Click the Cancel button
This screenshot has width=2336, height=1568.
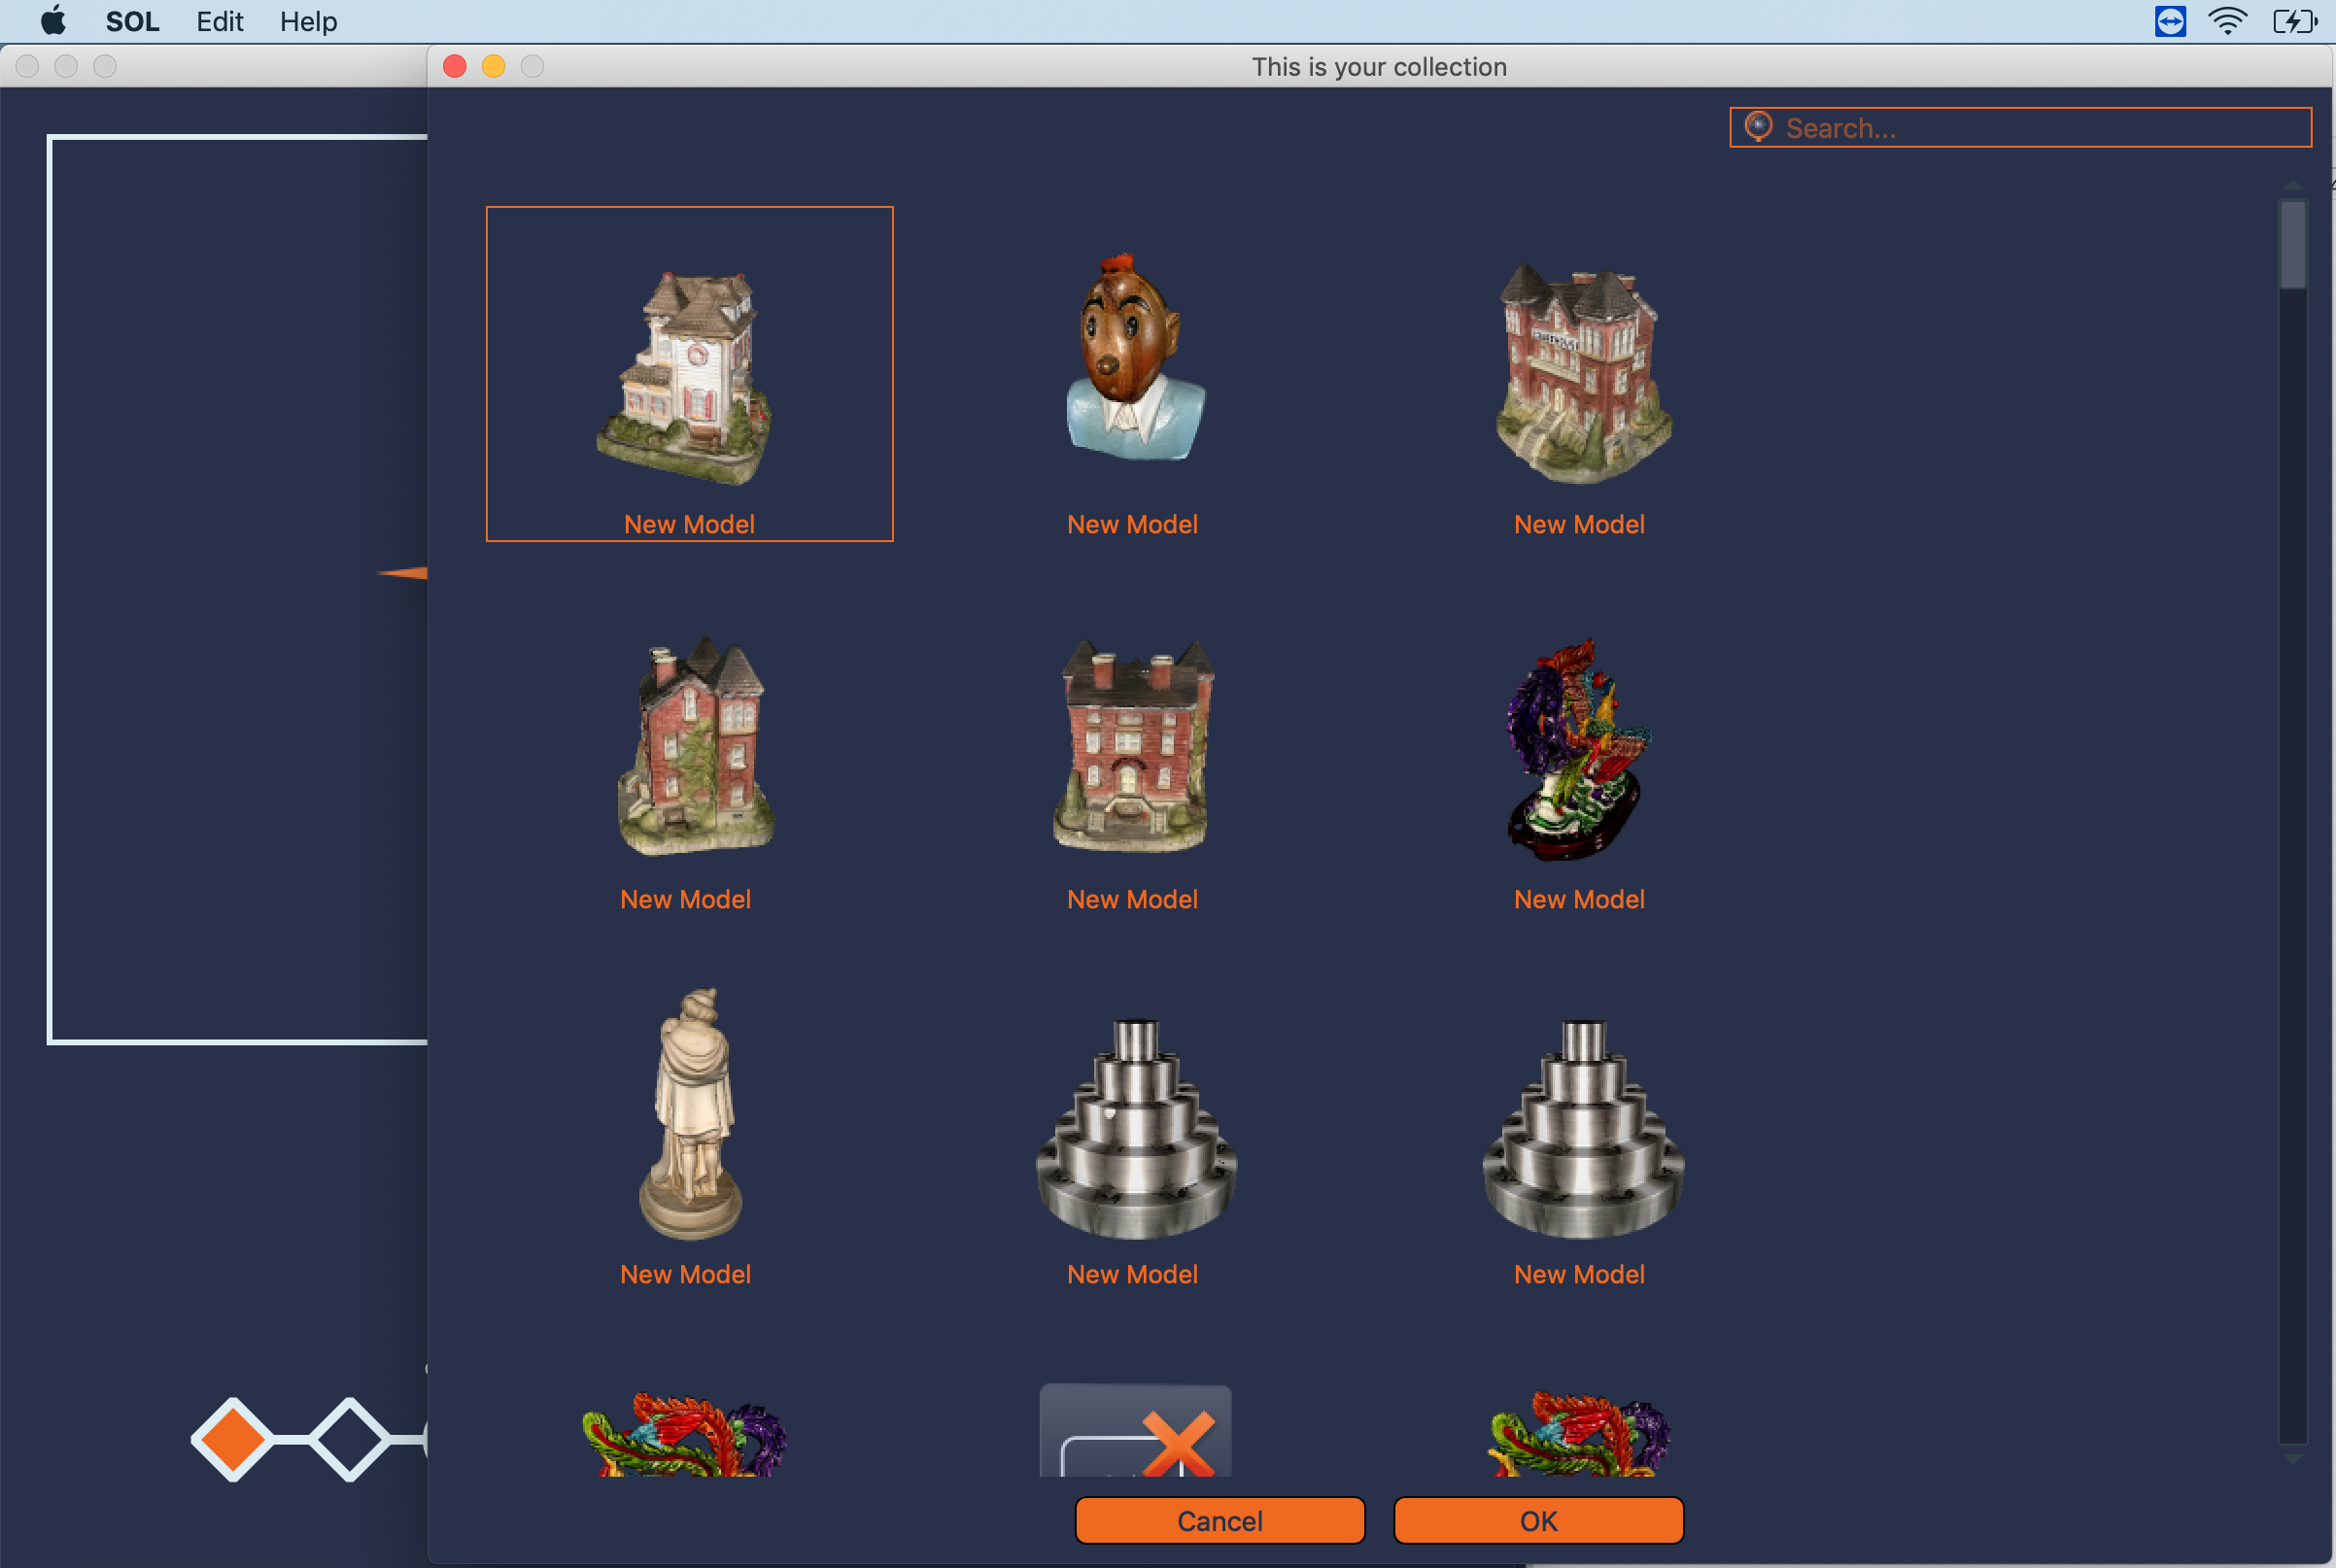pyautogui.click(x=1220, y=1521)
